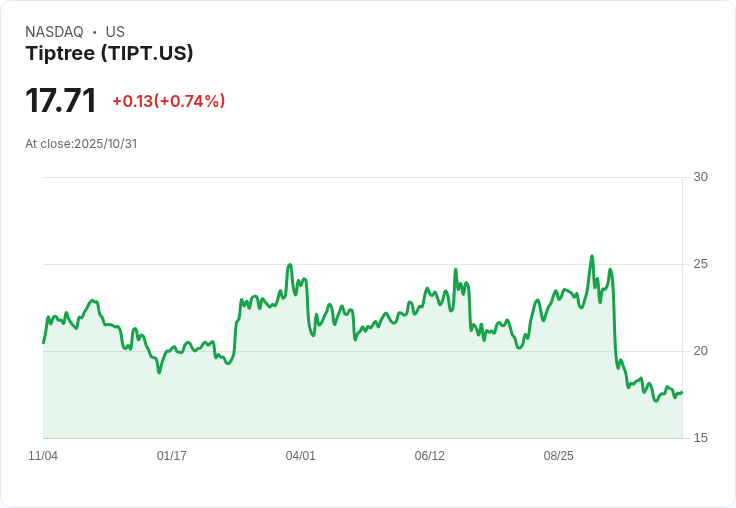Click the US market label
736x508 pixels.
(115, 32)
